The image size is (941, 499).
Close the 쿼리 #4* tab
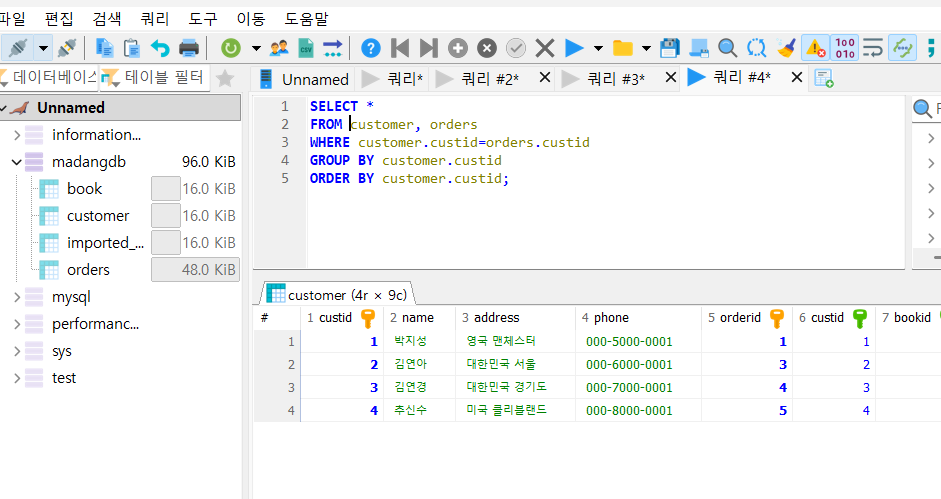796,77
